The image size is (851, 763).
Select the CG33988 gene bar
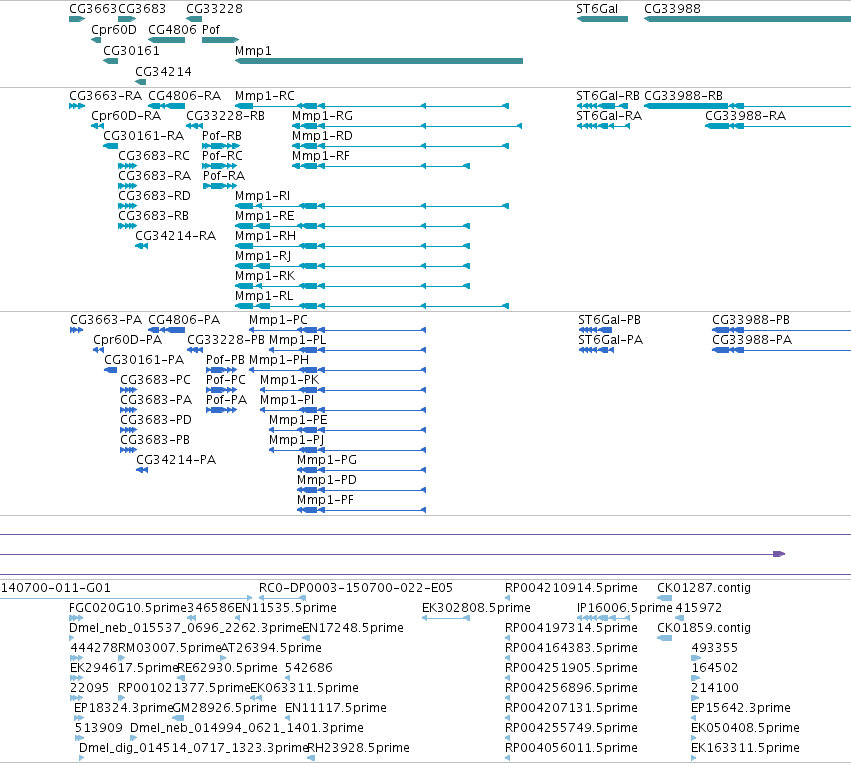(747, 19)
